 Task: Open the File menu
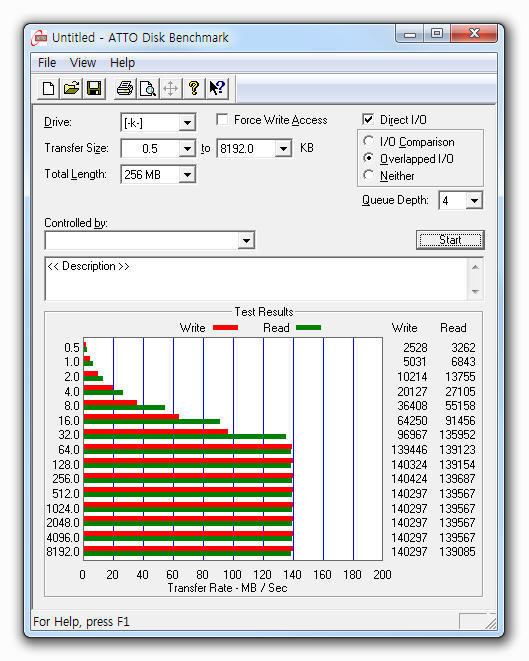[47, 63]
